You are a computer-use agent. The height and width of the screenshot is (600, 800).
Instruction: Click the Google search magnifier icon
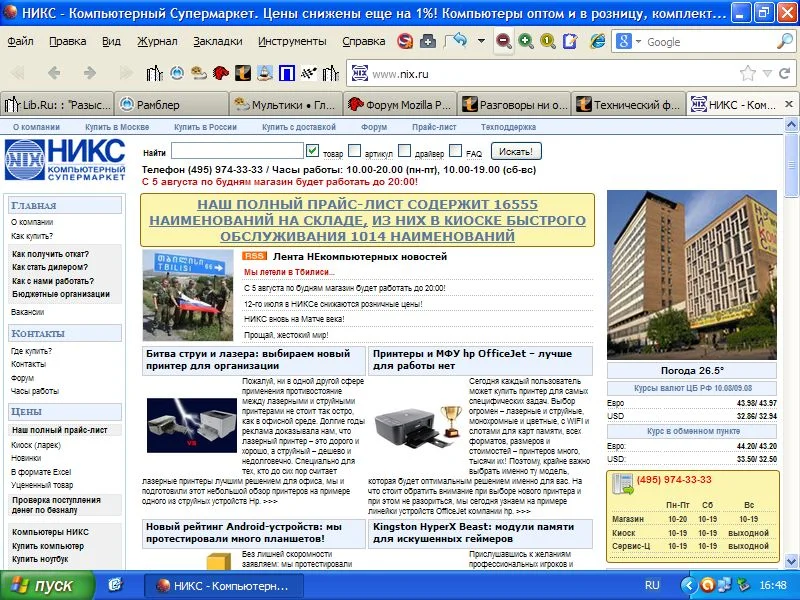pyautogui.click(x=784, y=41)
